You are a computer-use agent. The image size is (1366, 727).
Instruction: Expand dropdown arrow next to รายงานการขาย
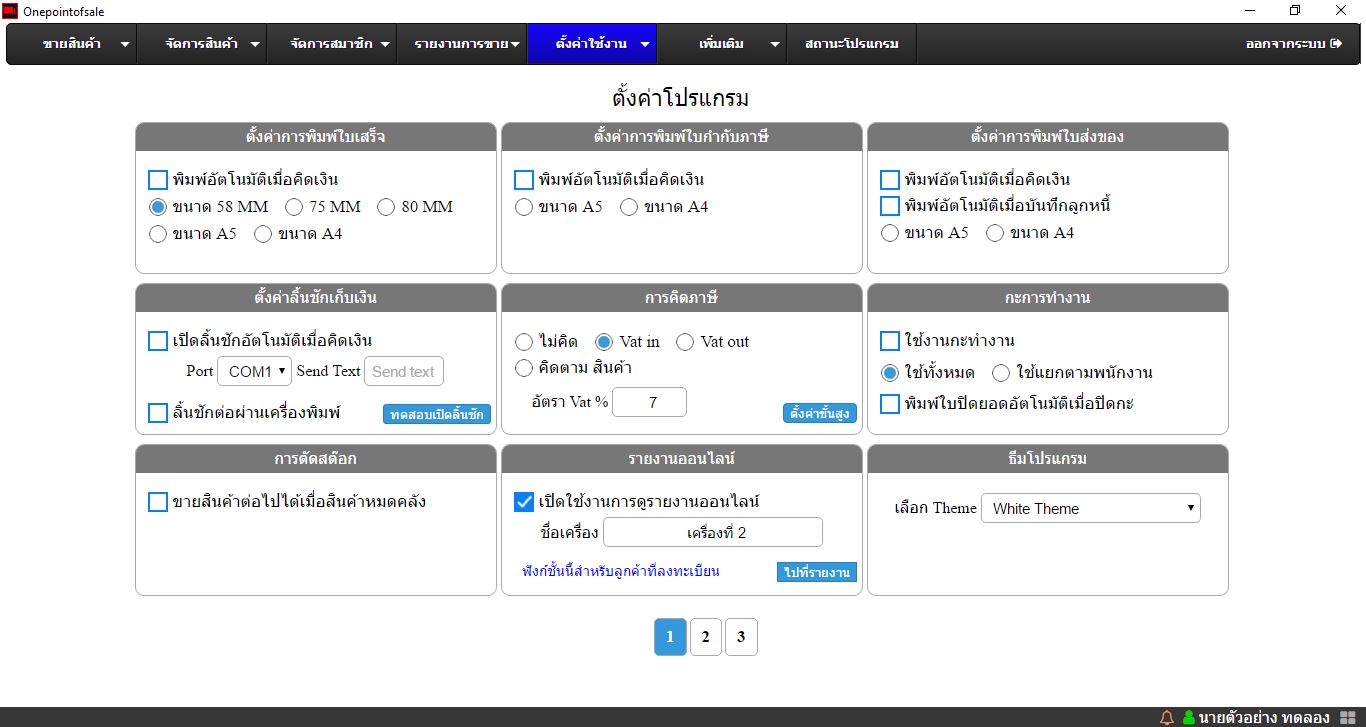click(515, 45)
